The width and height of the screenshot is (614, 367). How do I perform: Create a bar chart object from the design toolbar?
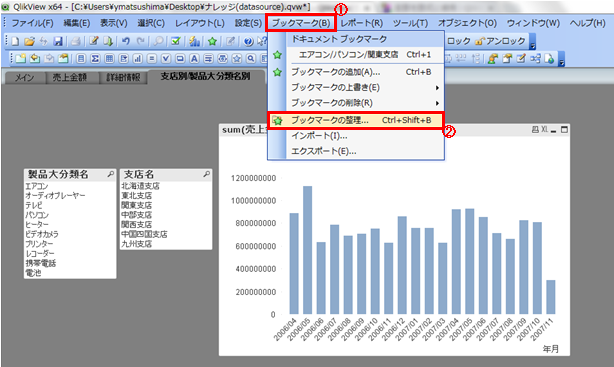(137, 59)
